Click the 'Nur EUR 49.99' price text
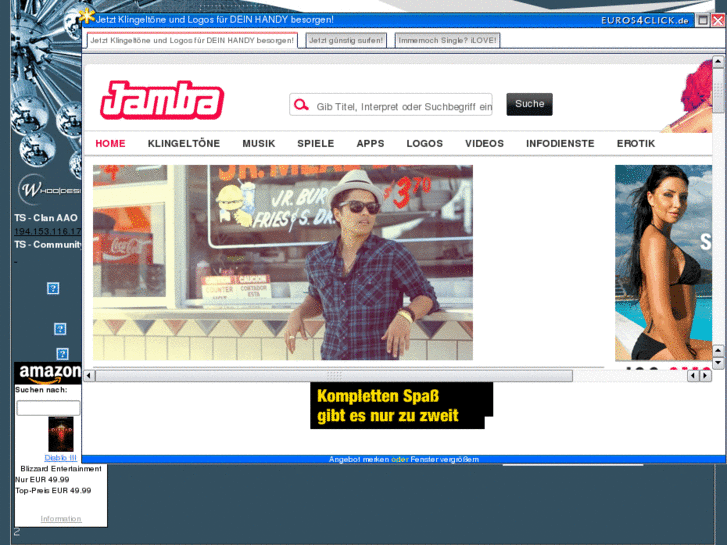Screen dimensions: 727x545 pos(42,480)
